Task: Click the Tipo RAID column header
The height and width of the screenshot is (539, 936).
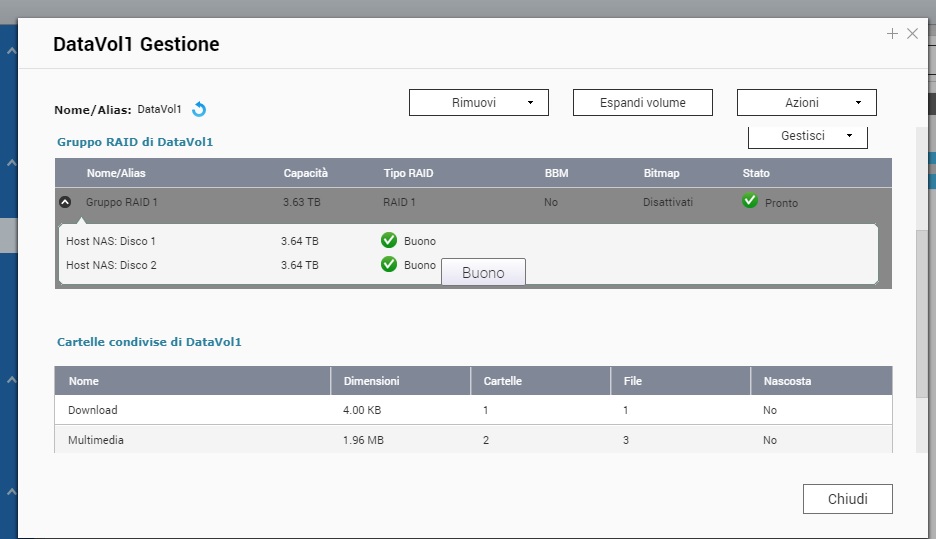Action: (x=408, y=173)
